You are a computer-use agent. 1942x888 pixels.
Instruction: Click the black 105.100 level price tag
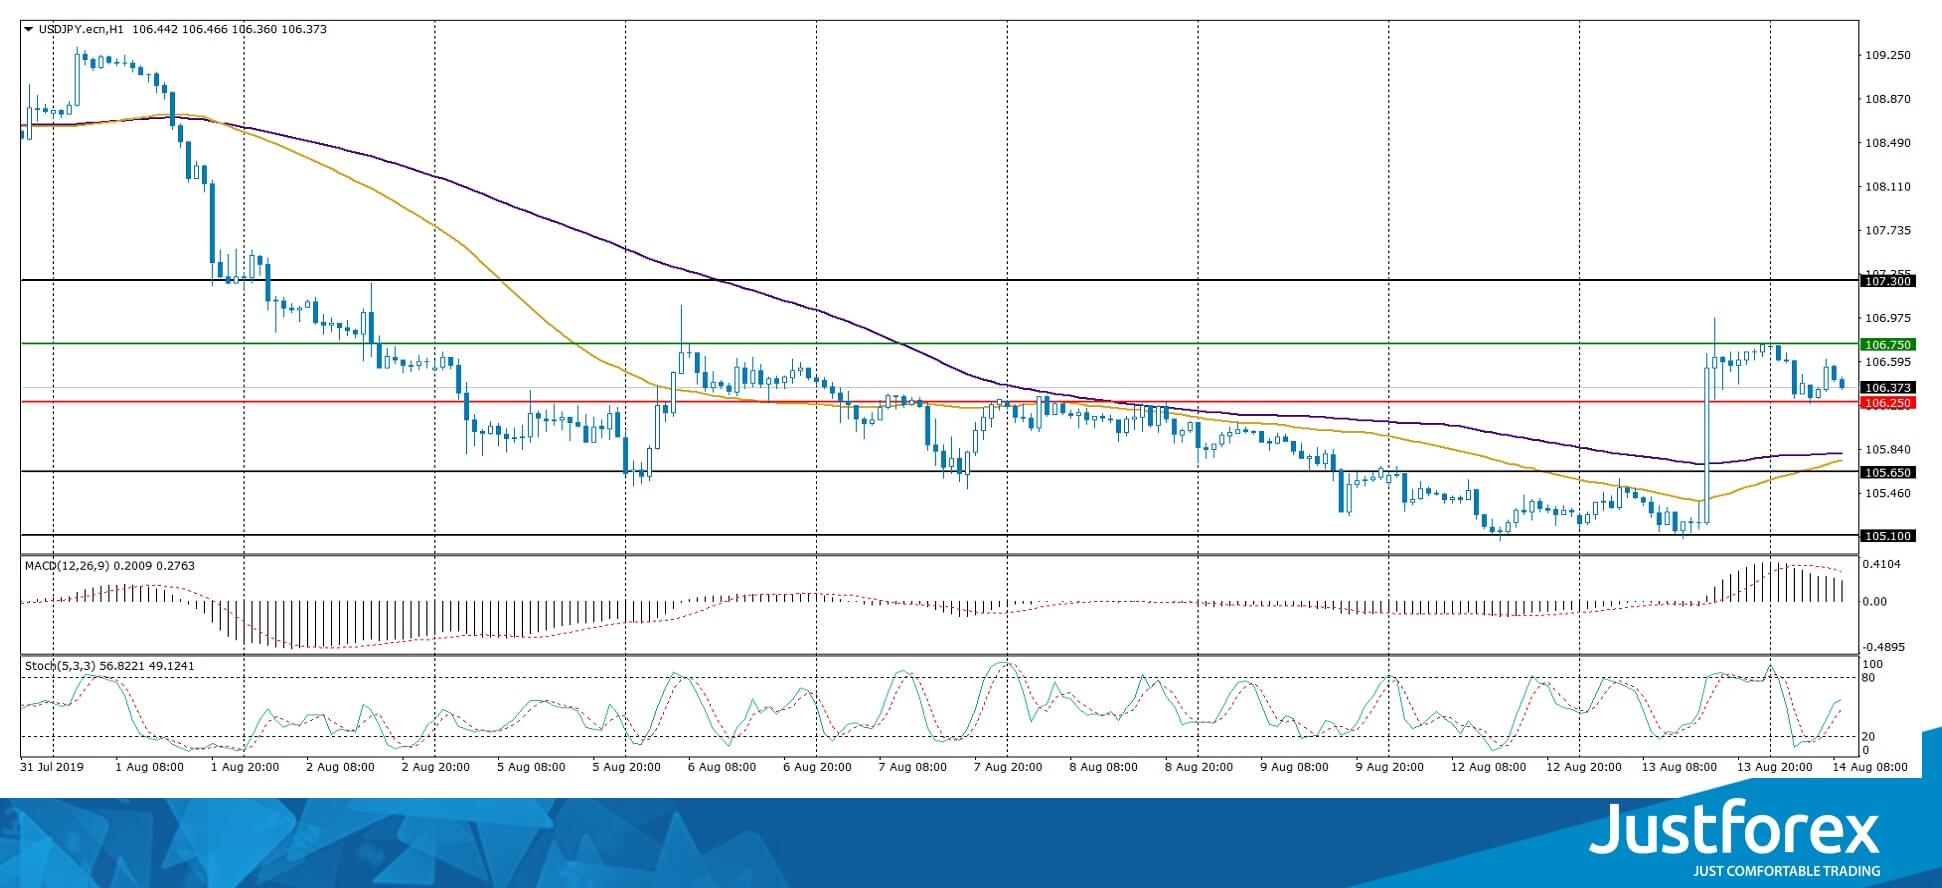click(x=1888, y=536)
